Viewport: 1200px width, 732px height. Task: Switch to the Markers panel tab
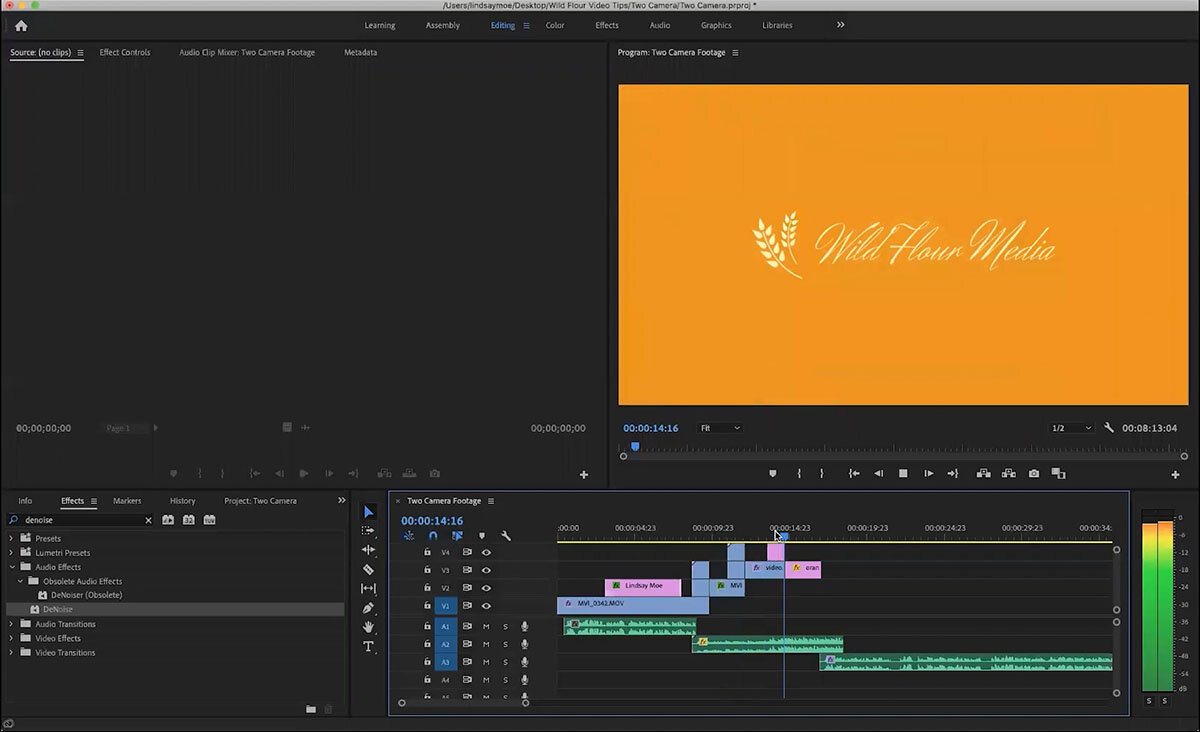(x=127, y=500)
